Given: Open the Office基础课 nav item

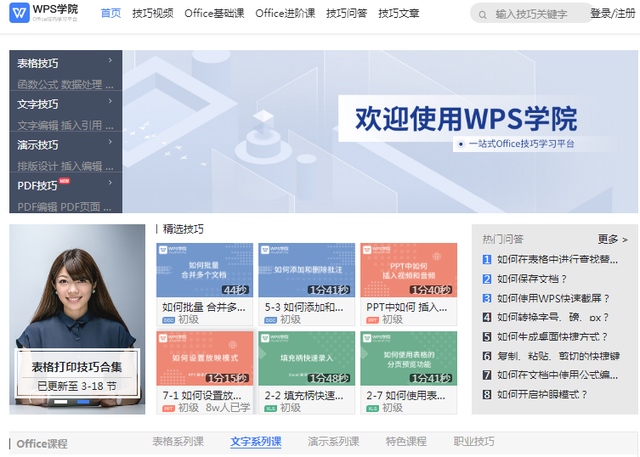Looking at the screenshot, I should [214, 13].
